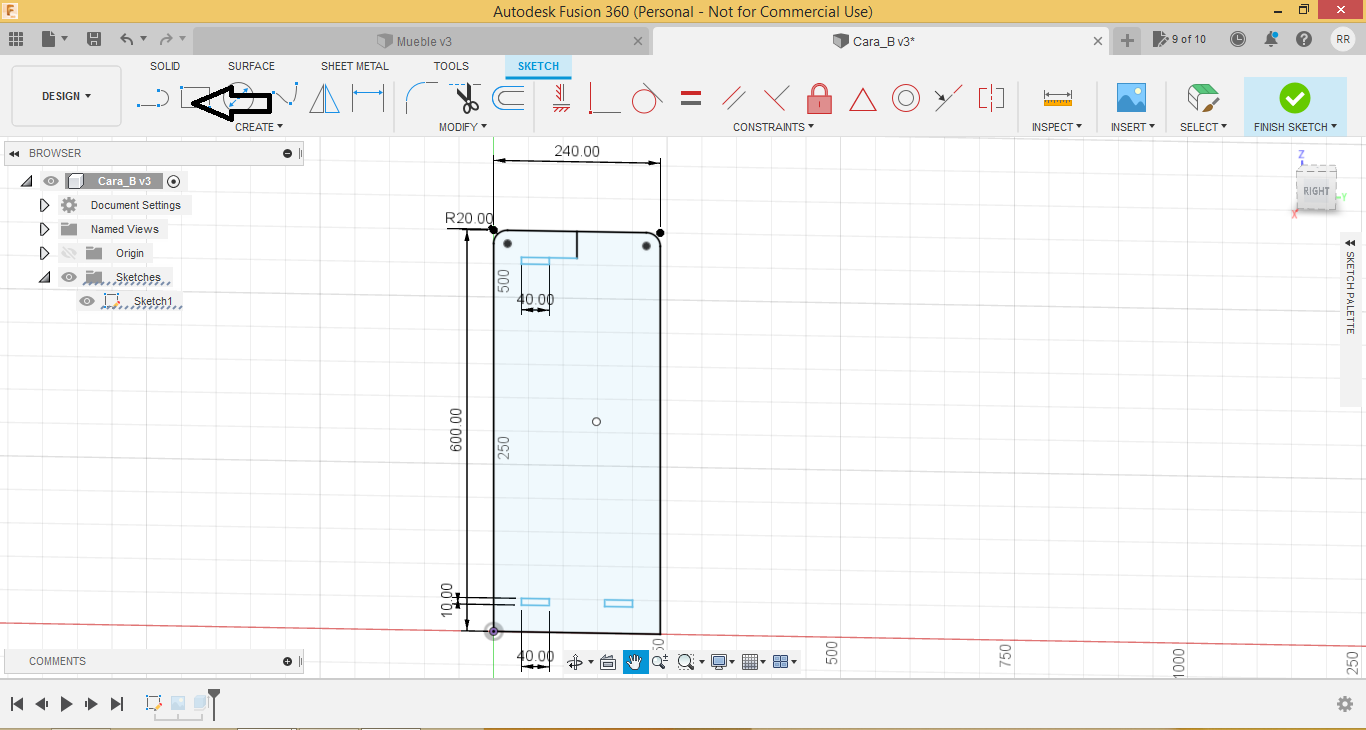Activate the Look At tool

(607, 662)
